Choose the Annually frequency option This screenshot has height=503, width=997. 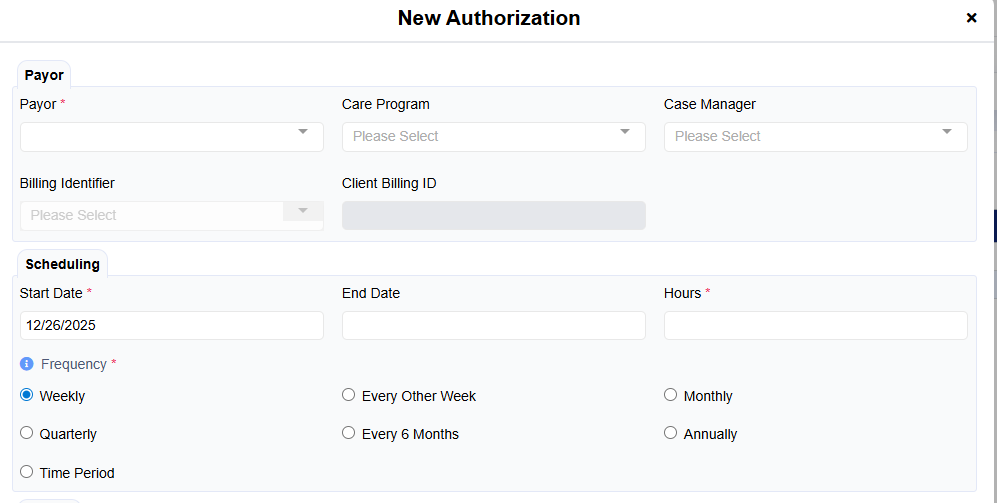(671, 433)
